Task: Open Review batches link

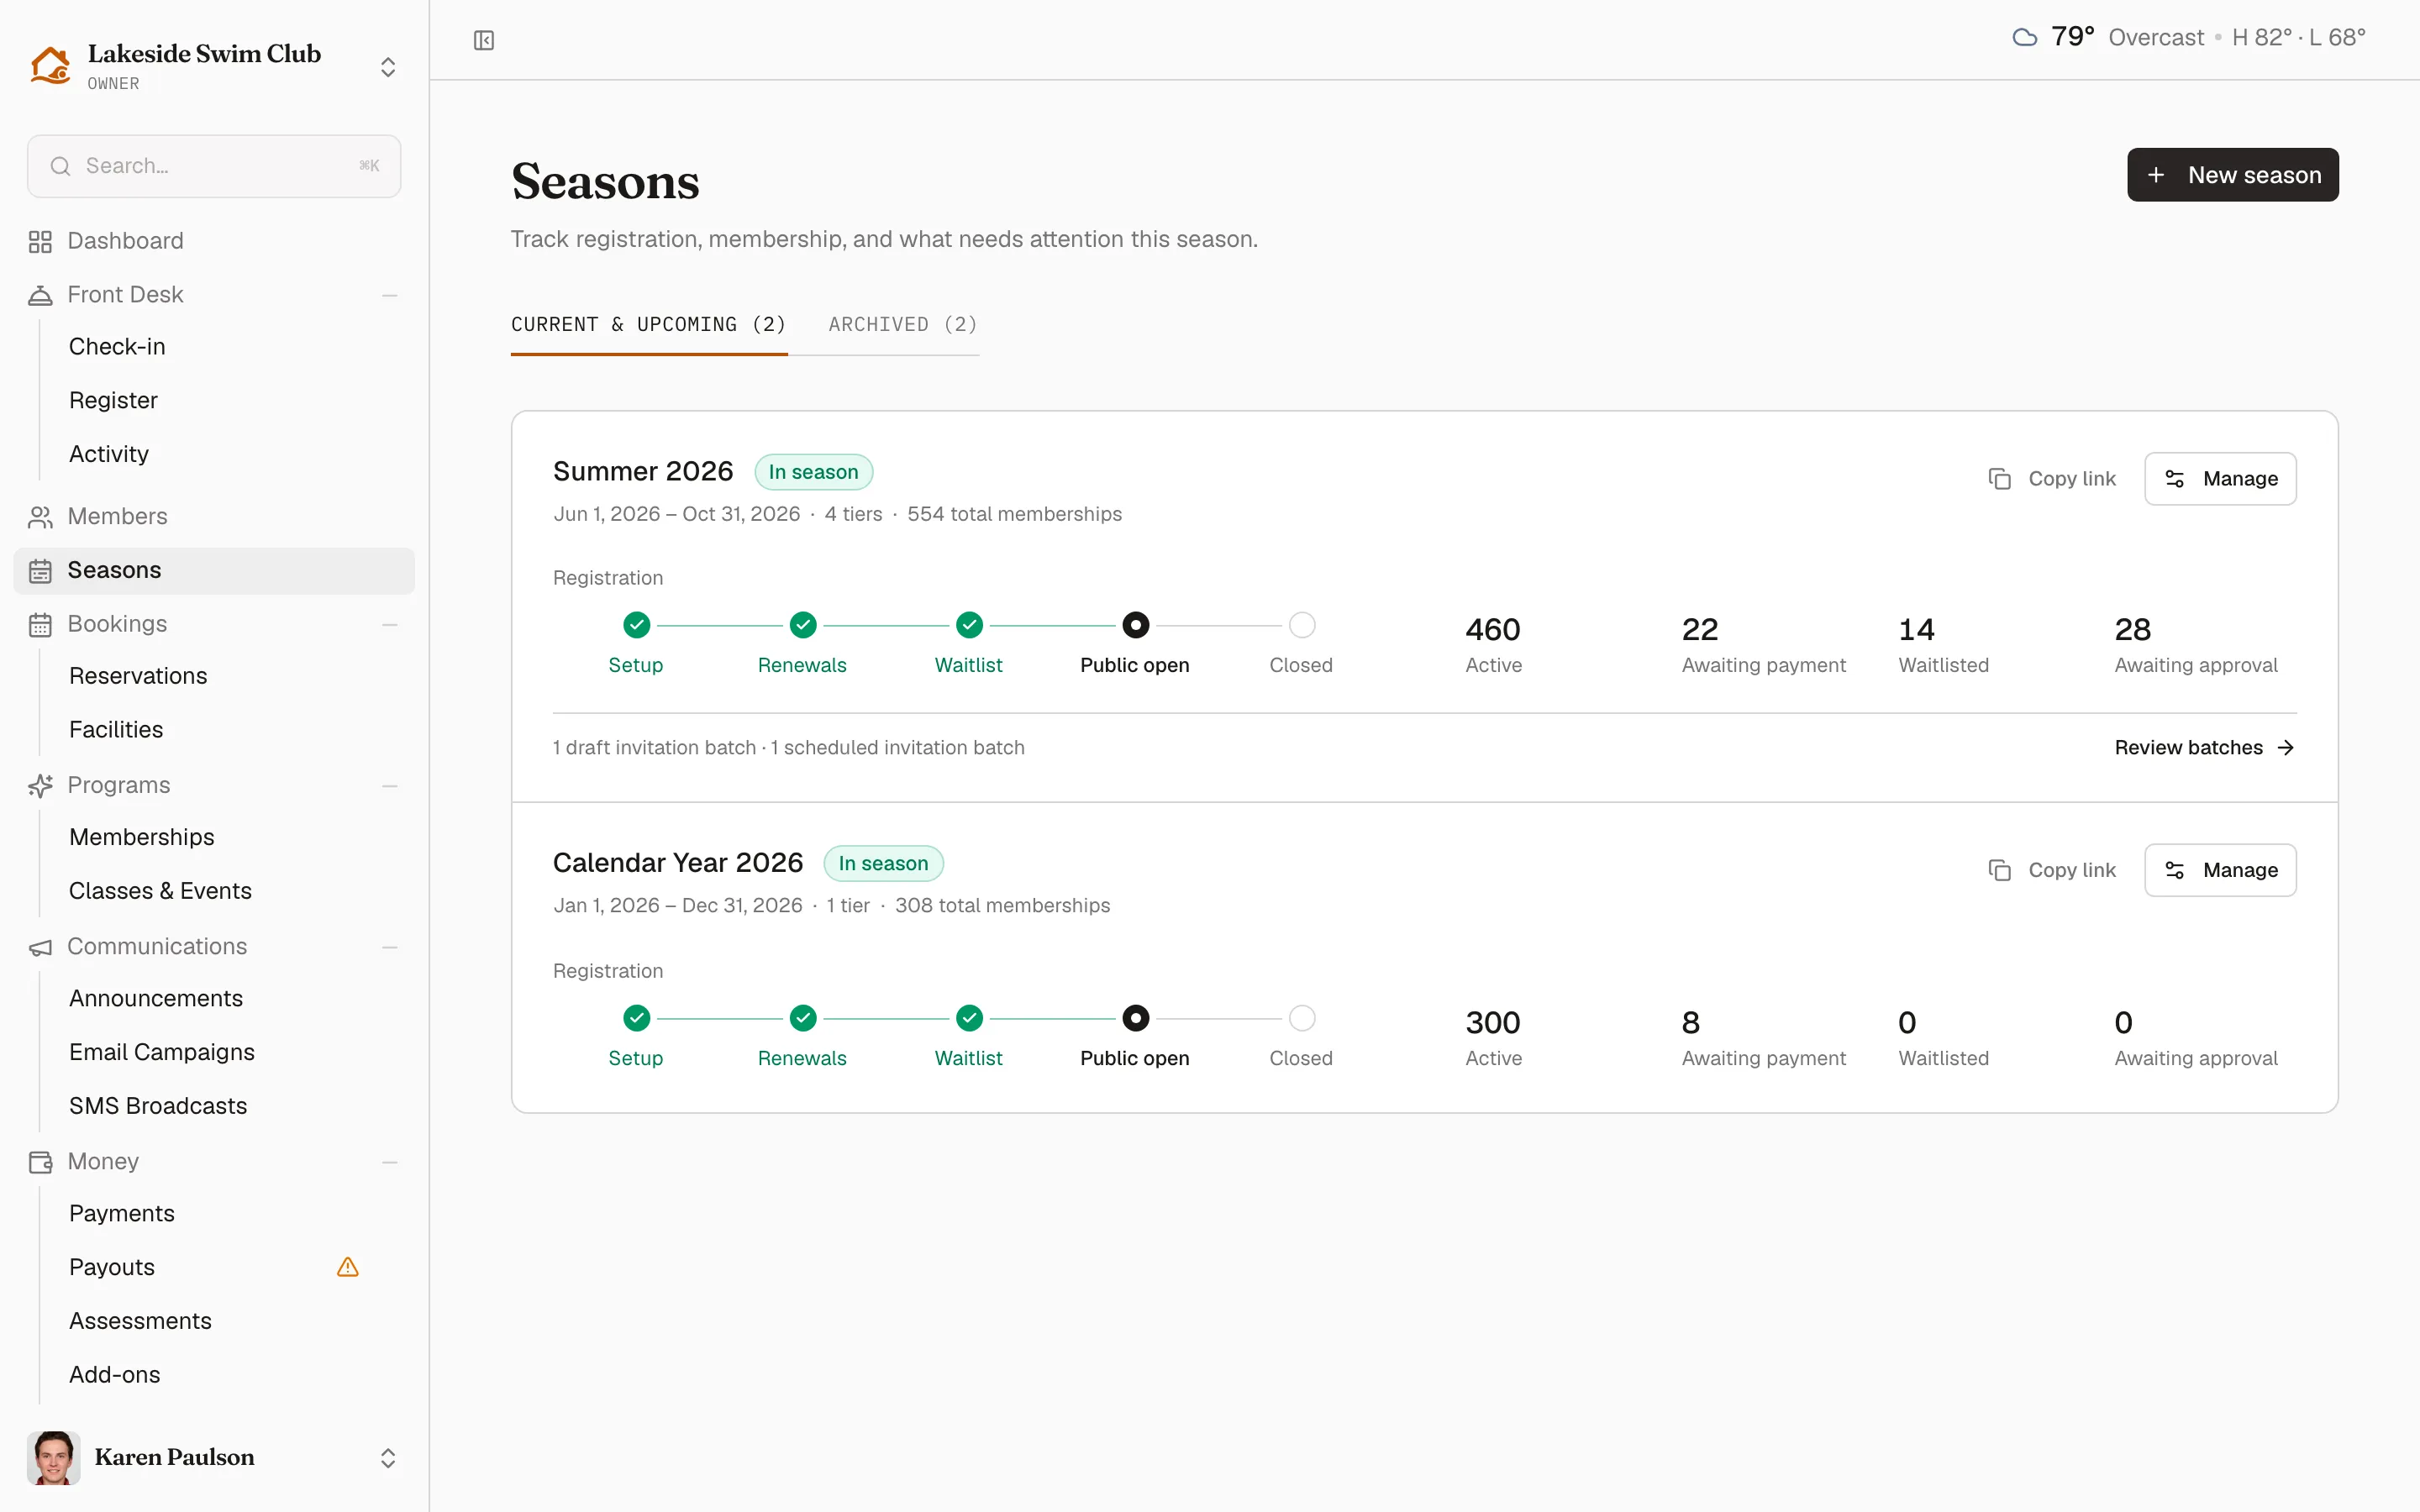Action: click(2204, 748)
